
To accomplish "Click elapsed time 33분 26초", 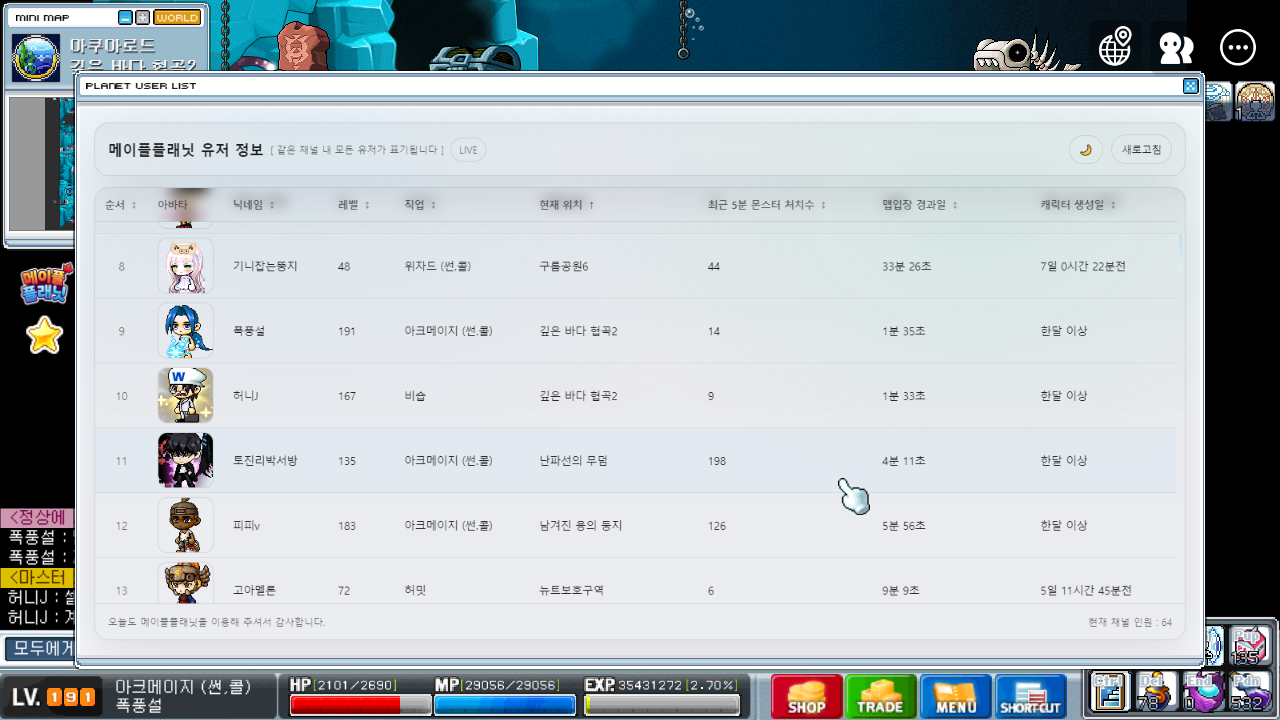I will (x=907, y=267).
